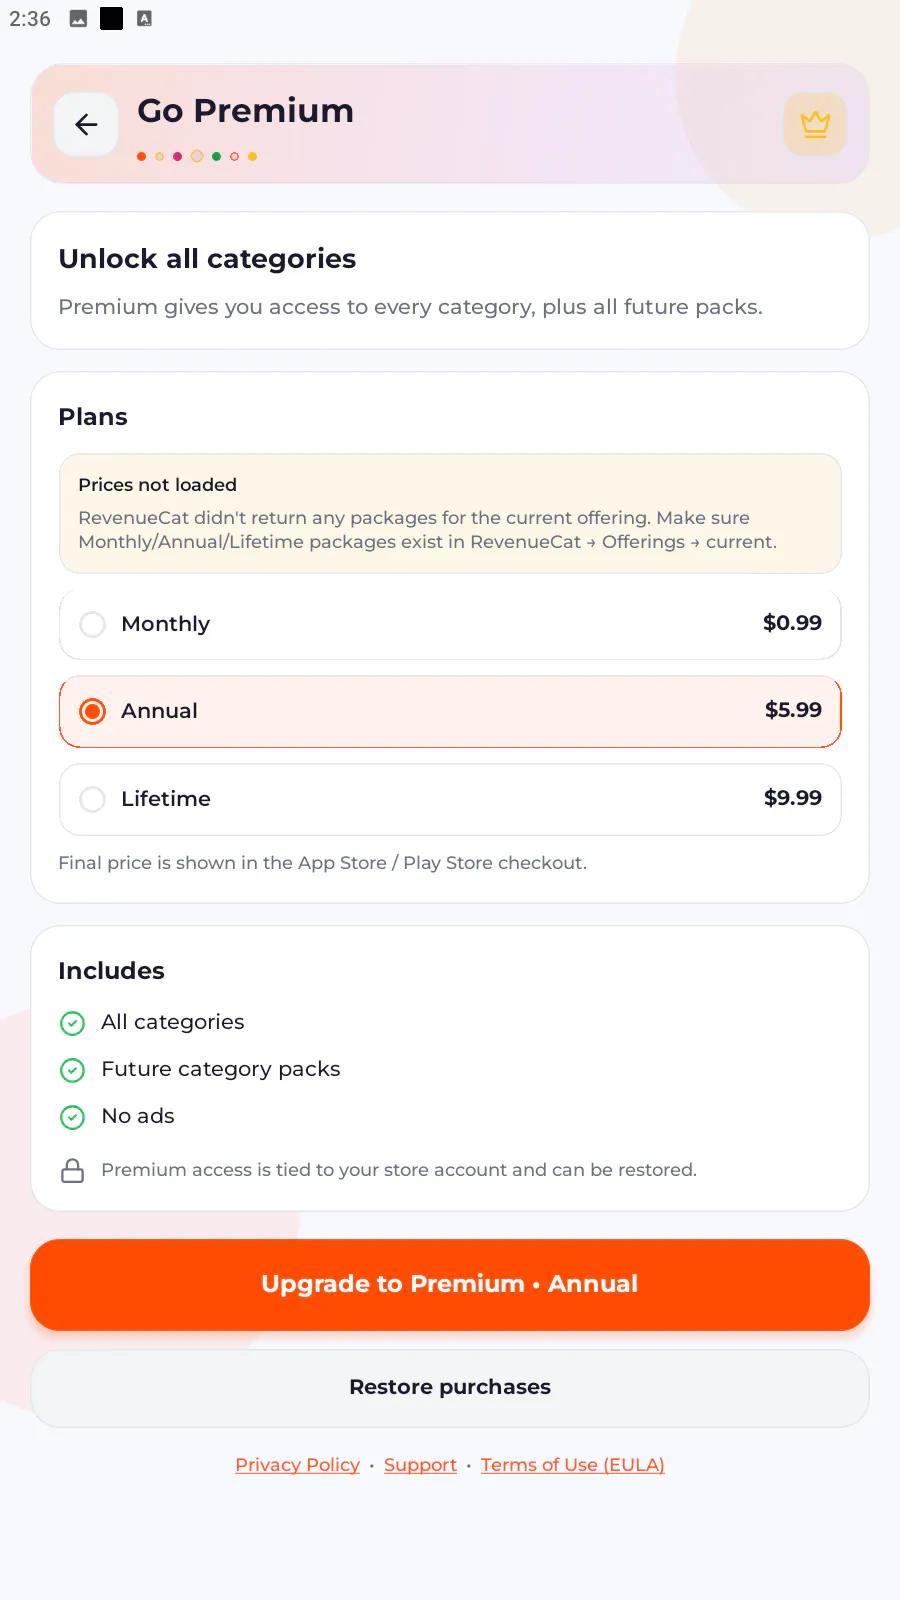Tap the check icon beside Future category packs
Image resolution: width=900 pixels, height=1600 pixels.
point(73,1070)
